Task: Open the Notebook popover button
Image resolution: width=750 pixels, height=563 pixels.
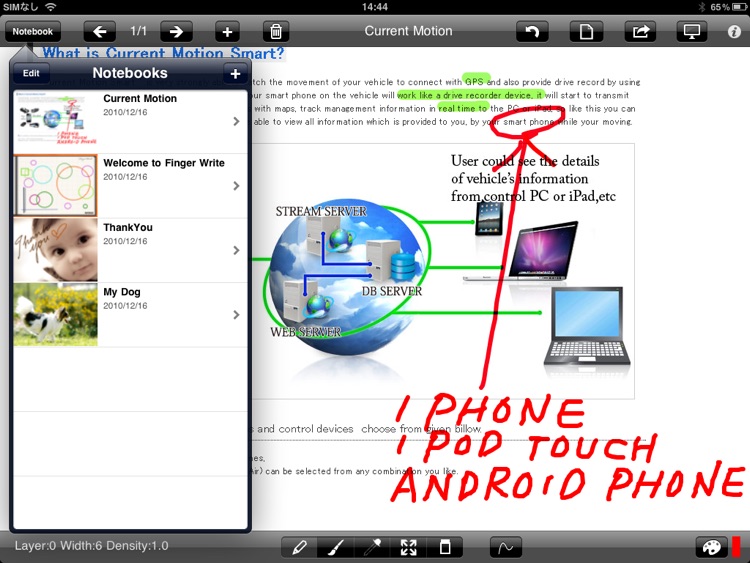Action: [33, 32]
